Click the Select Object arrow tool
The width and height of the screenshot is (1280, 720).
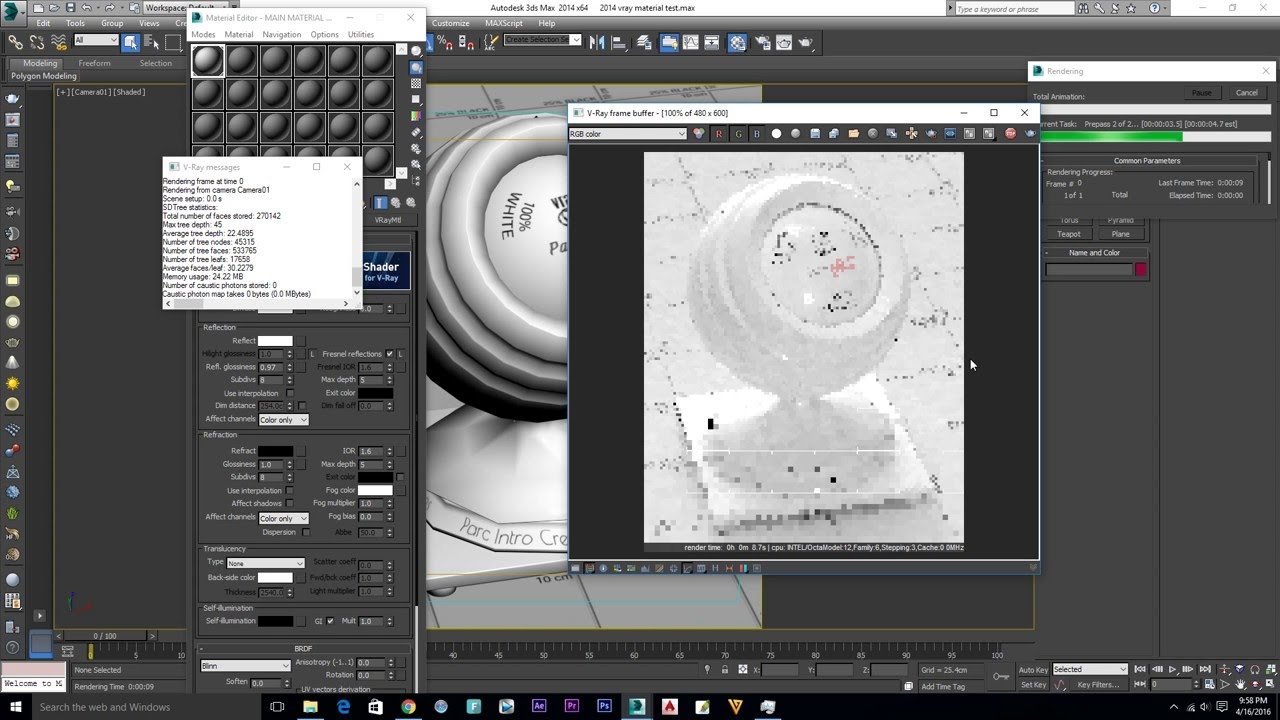click(130, 42)
